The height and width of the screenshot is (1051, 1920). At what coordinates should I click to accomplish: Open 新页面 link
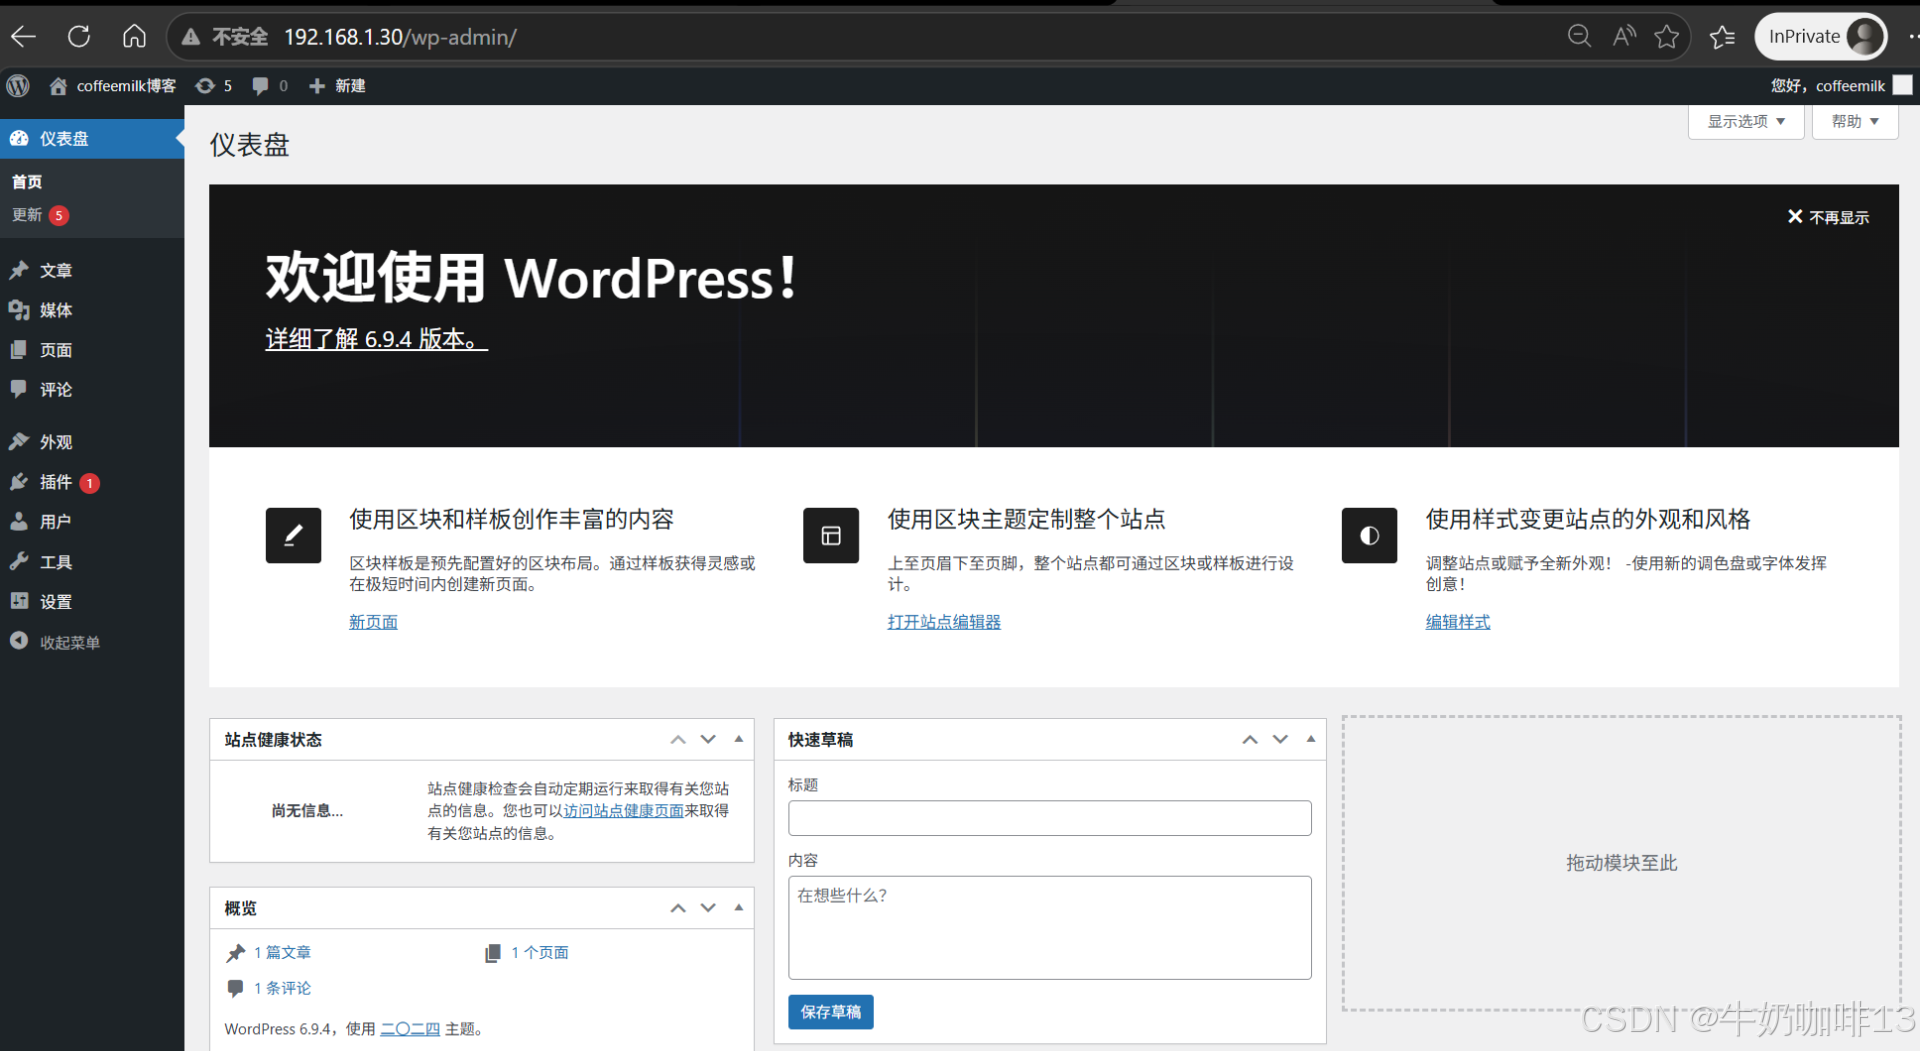373,622
